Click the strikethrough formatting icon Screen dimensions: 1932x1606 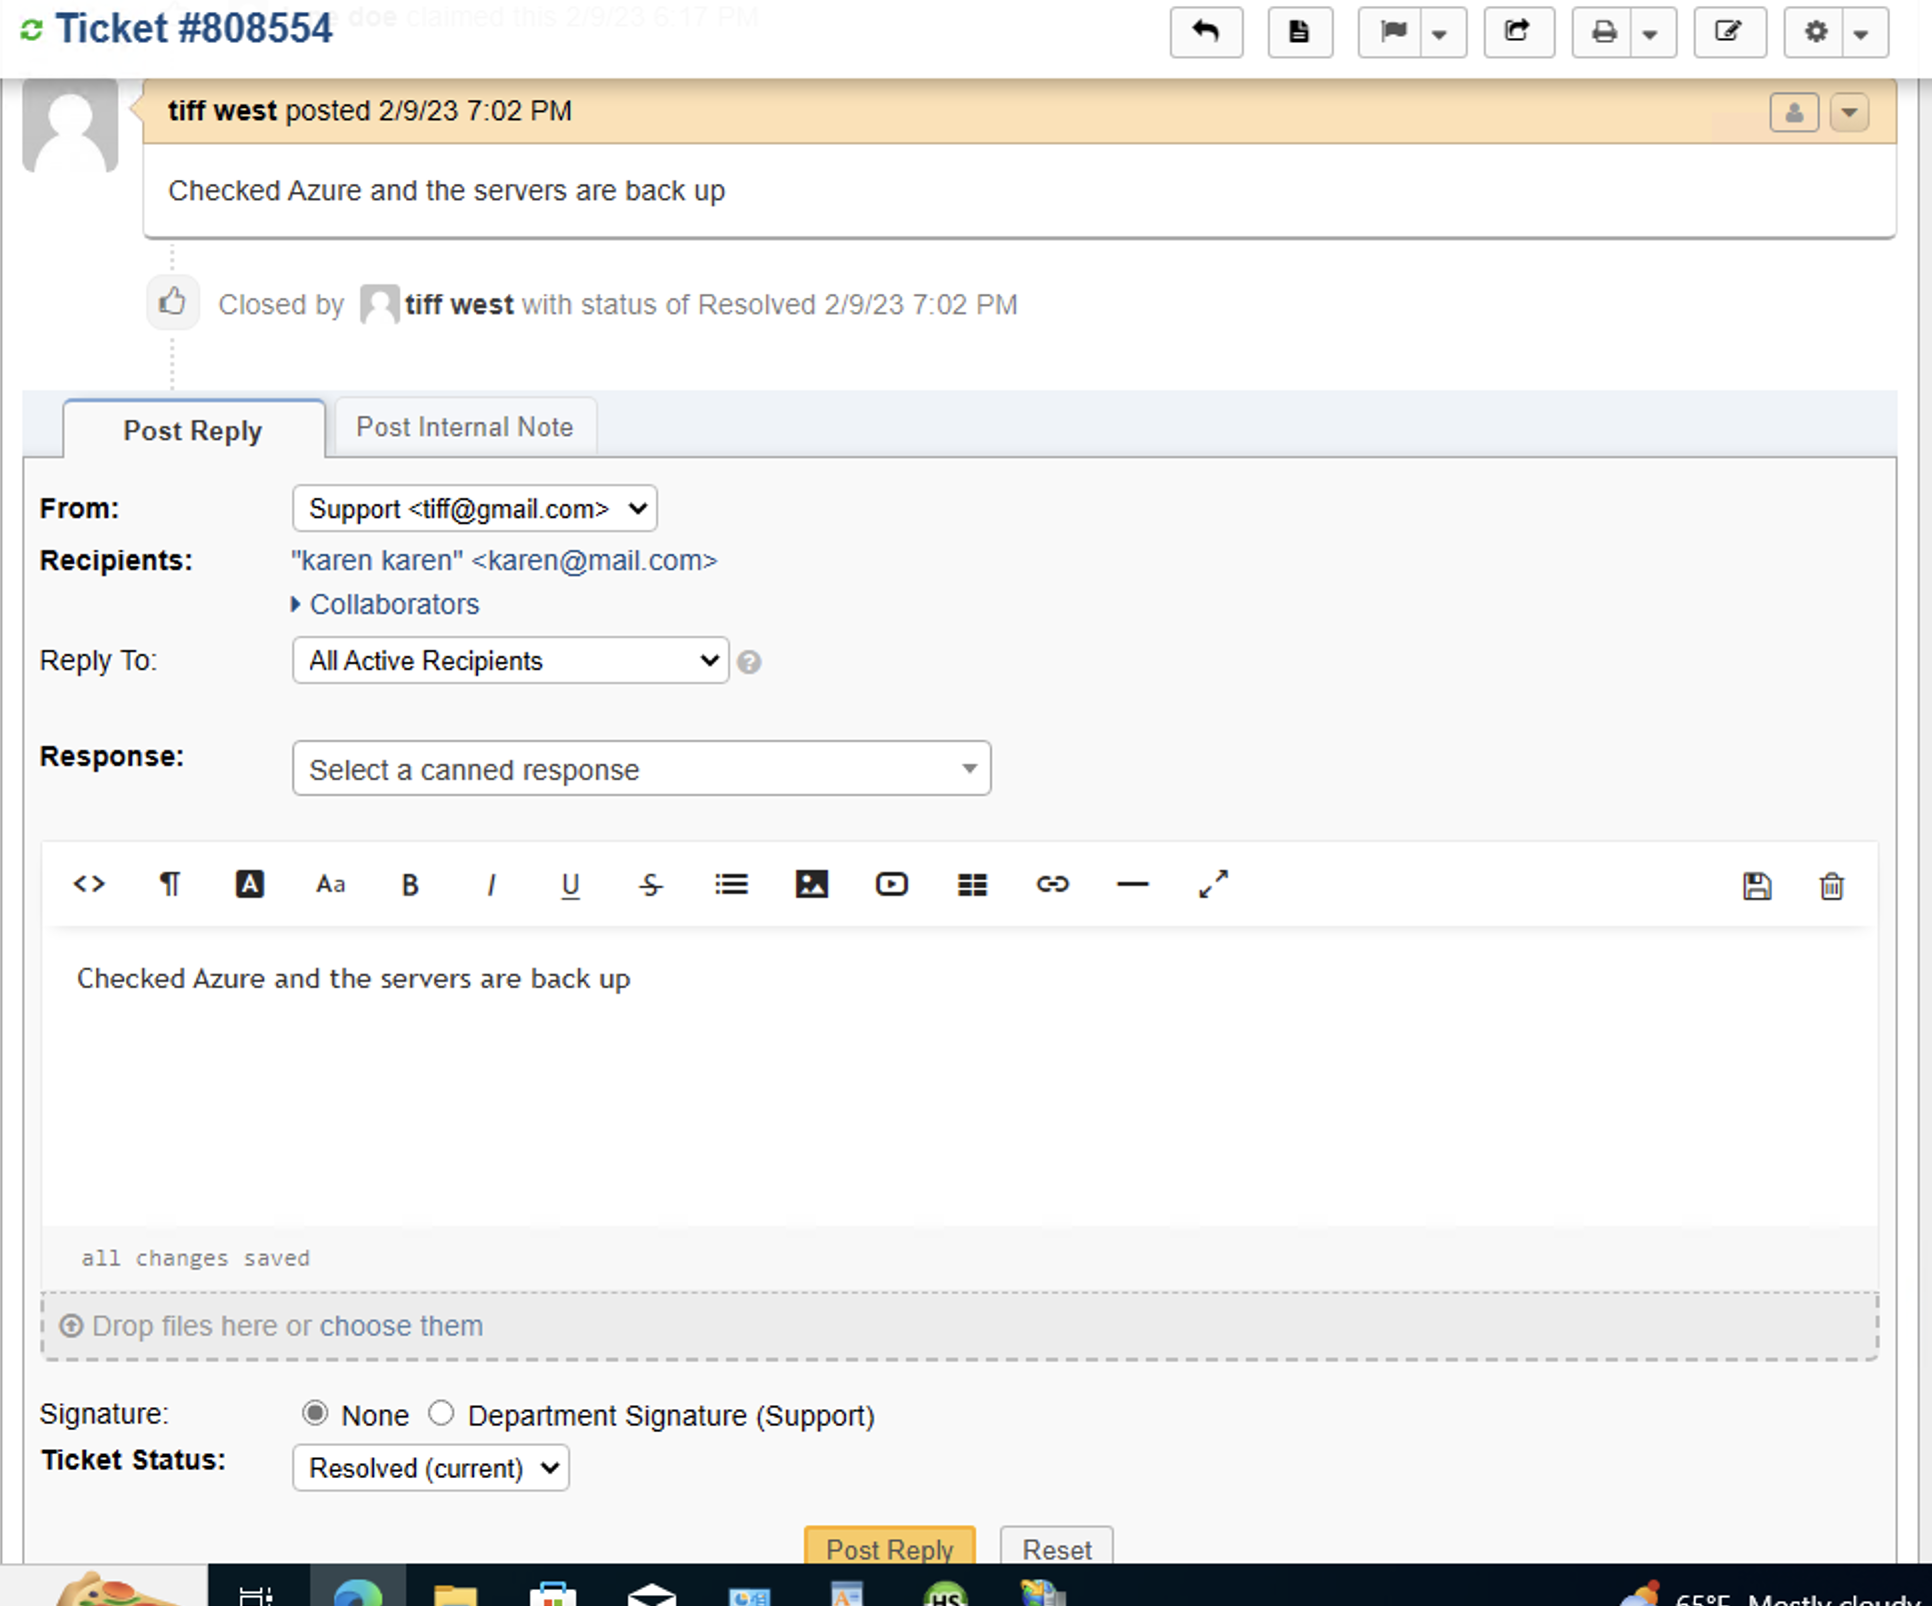[650, 885]
